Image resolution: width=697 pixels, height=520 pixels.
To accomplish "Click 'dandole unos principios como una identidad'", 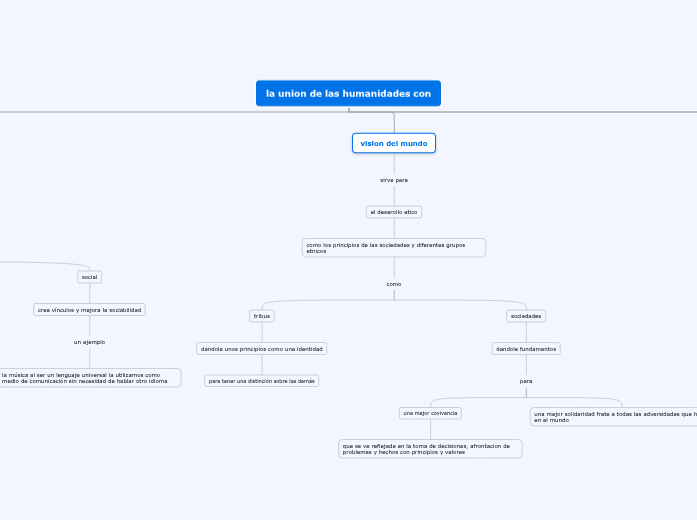I will point(262,349).
